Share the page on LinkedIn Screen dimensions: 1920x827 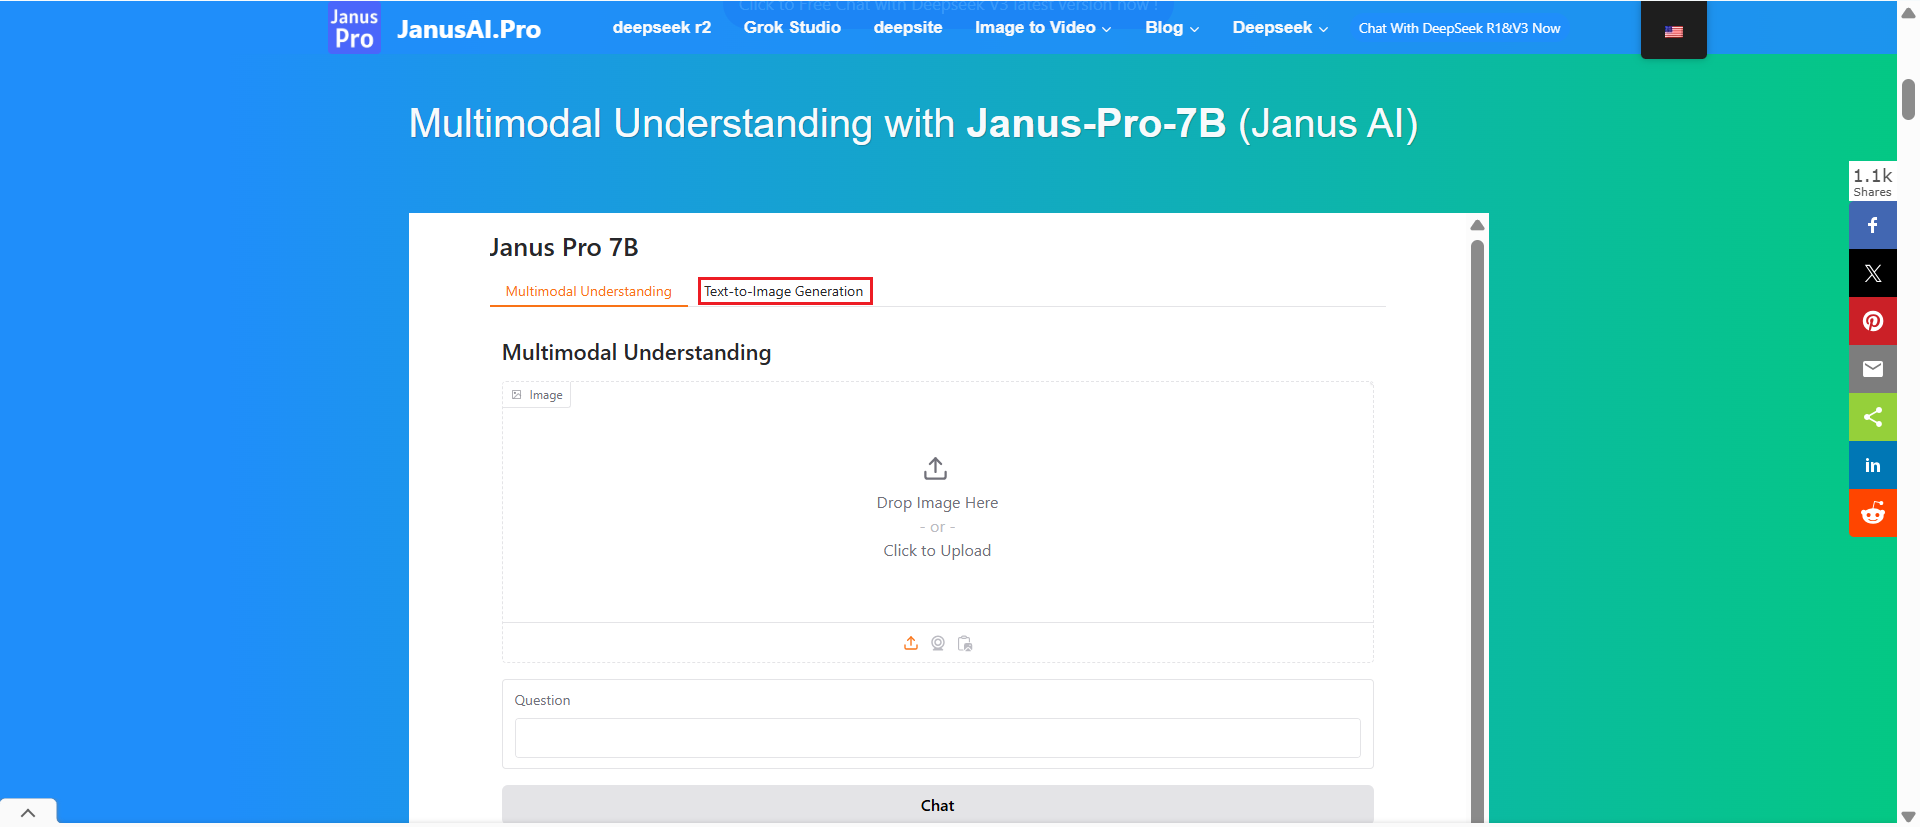tap(1873, 465)
